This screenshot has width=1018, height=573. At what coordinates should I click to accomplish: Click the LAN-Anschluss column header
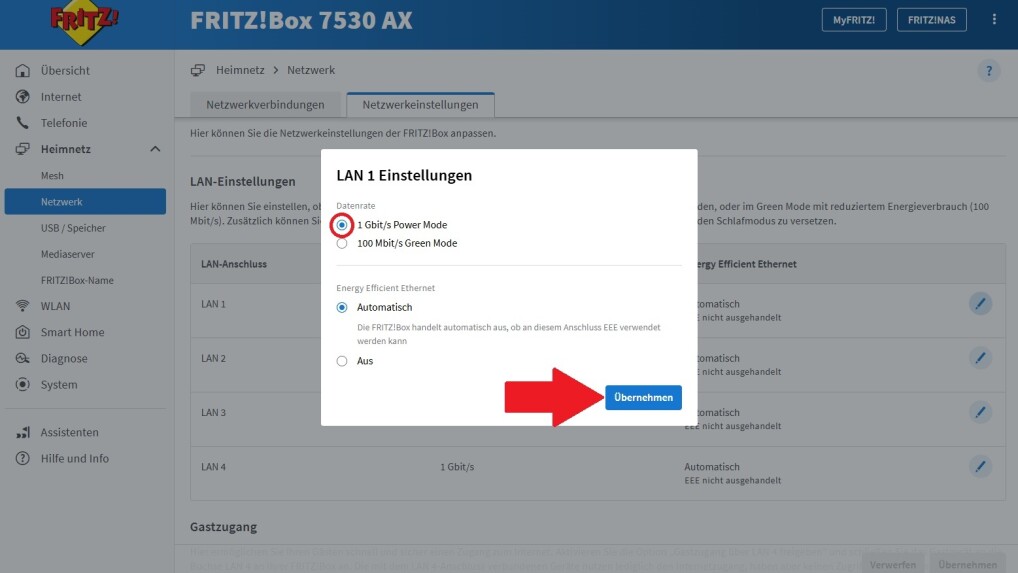click(x=234, y=264)
